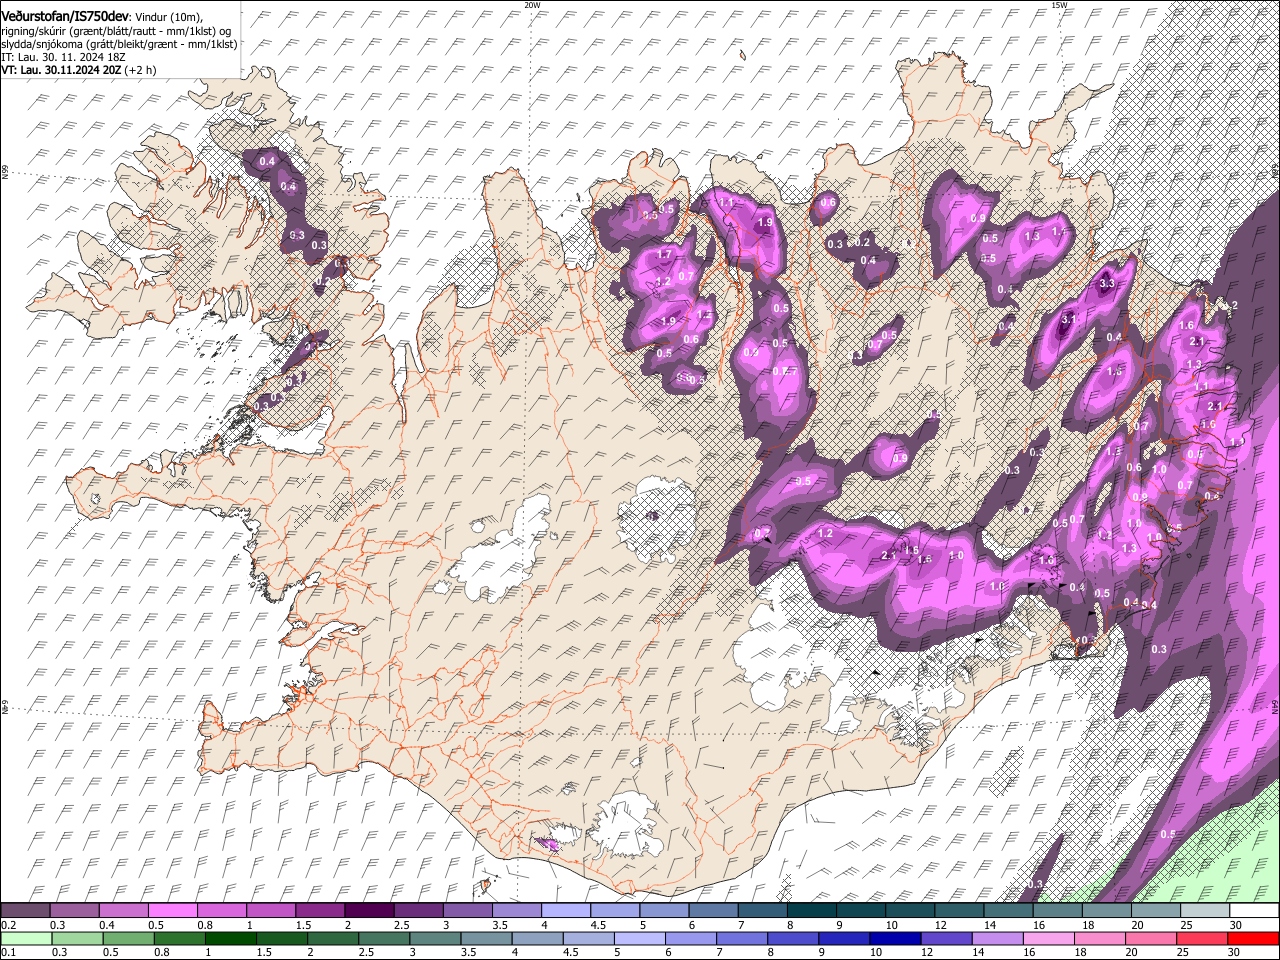Click the 3.1 precipitation value on the map
1280x960 pixels.
pos(1068,319)
